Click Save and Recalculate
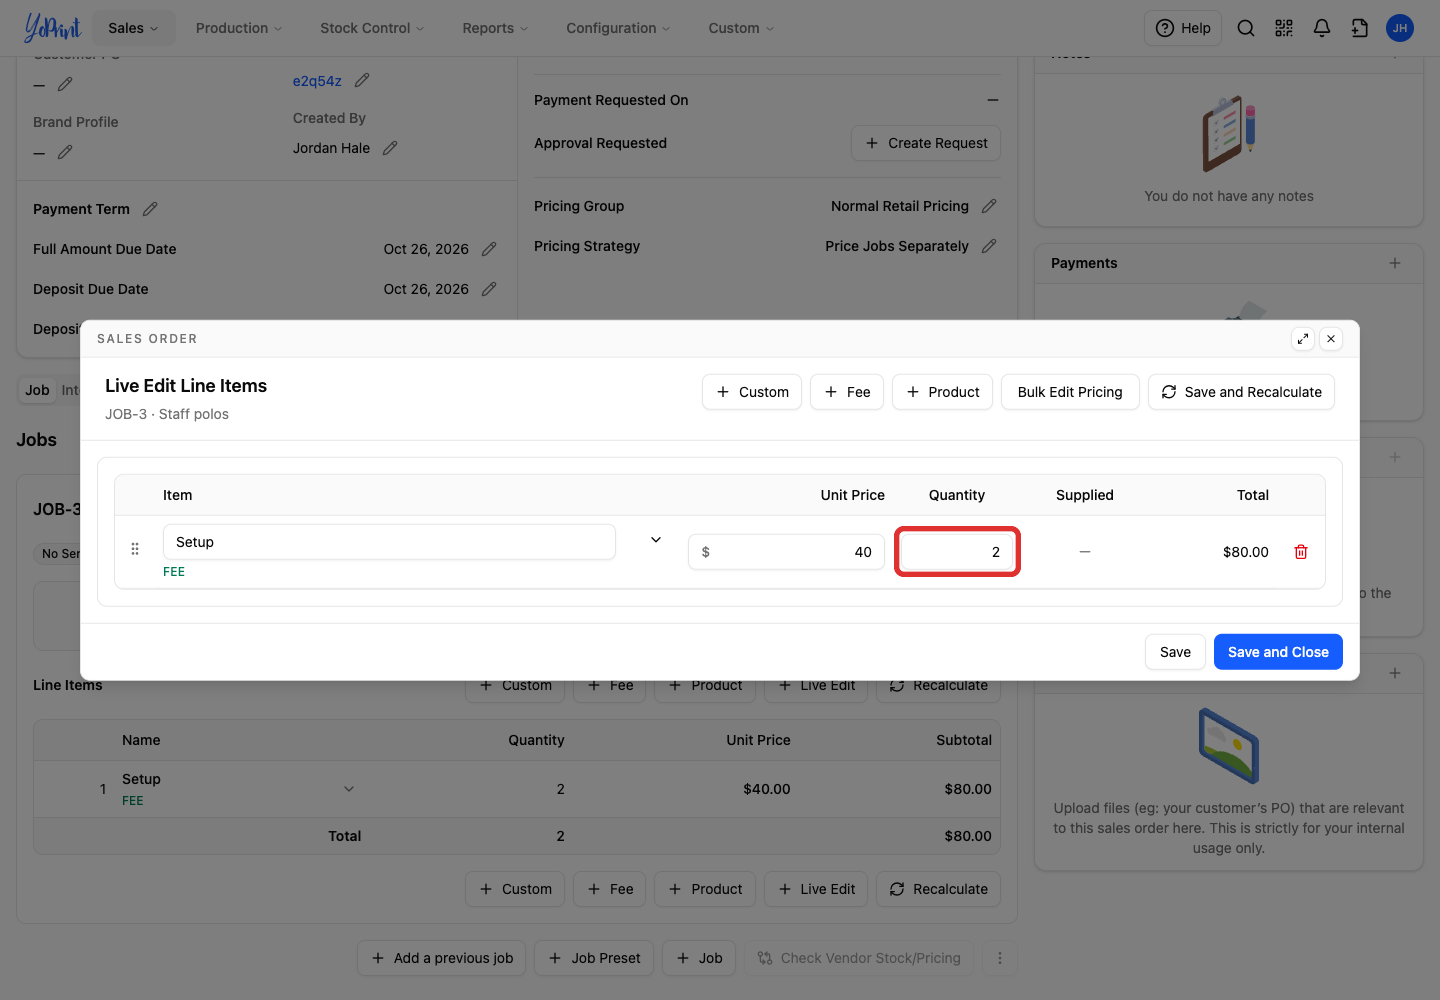The image size is (1440, 1000). click(x=1241, y=392)
